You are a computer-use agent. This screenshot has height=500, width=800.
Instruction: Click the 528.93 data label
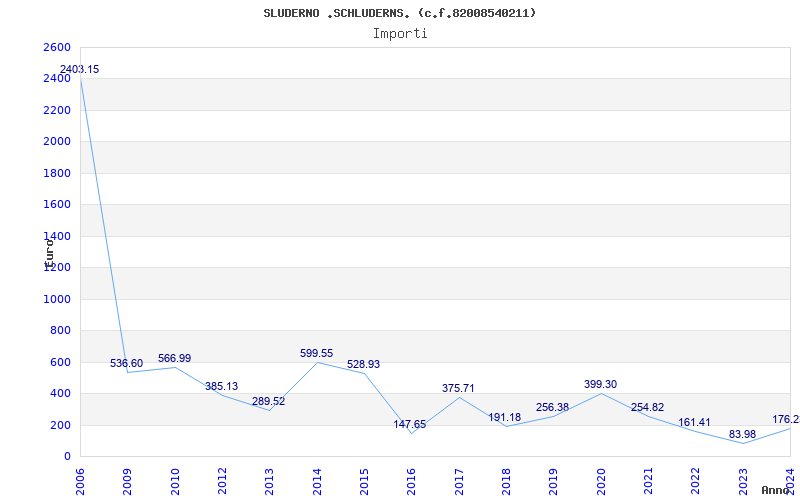click(x=363, y=364)
